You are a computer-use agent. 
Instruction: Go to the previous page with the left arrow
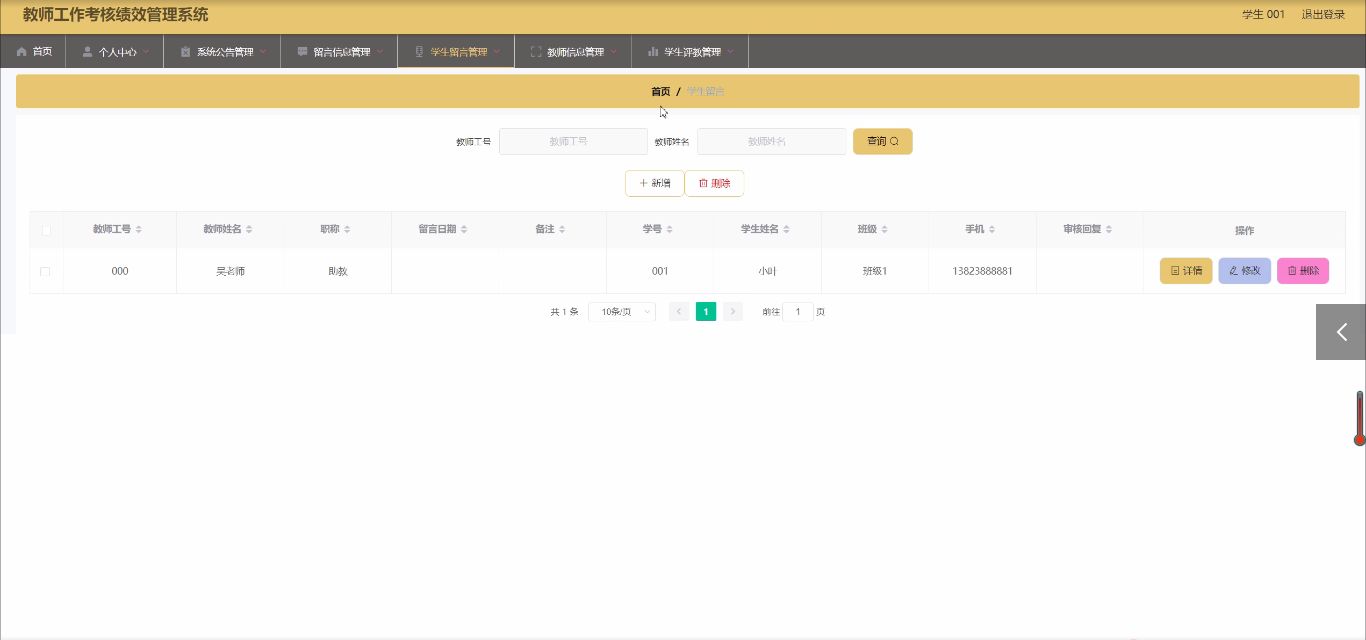pyautogui.click(x=679, y=312)
